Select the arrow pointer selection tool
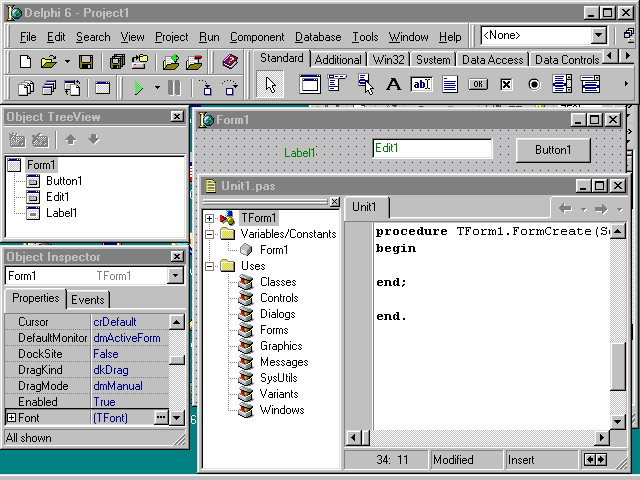Screen dimensions: 640x480 click(x=270, y=84)
